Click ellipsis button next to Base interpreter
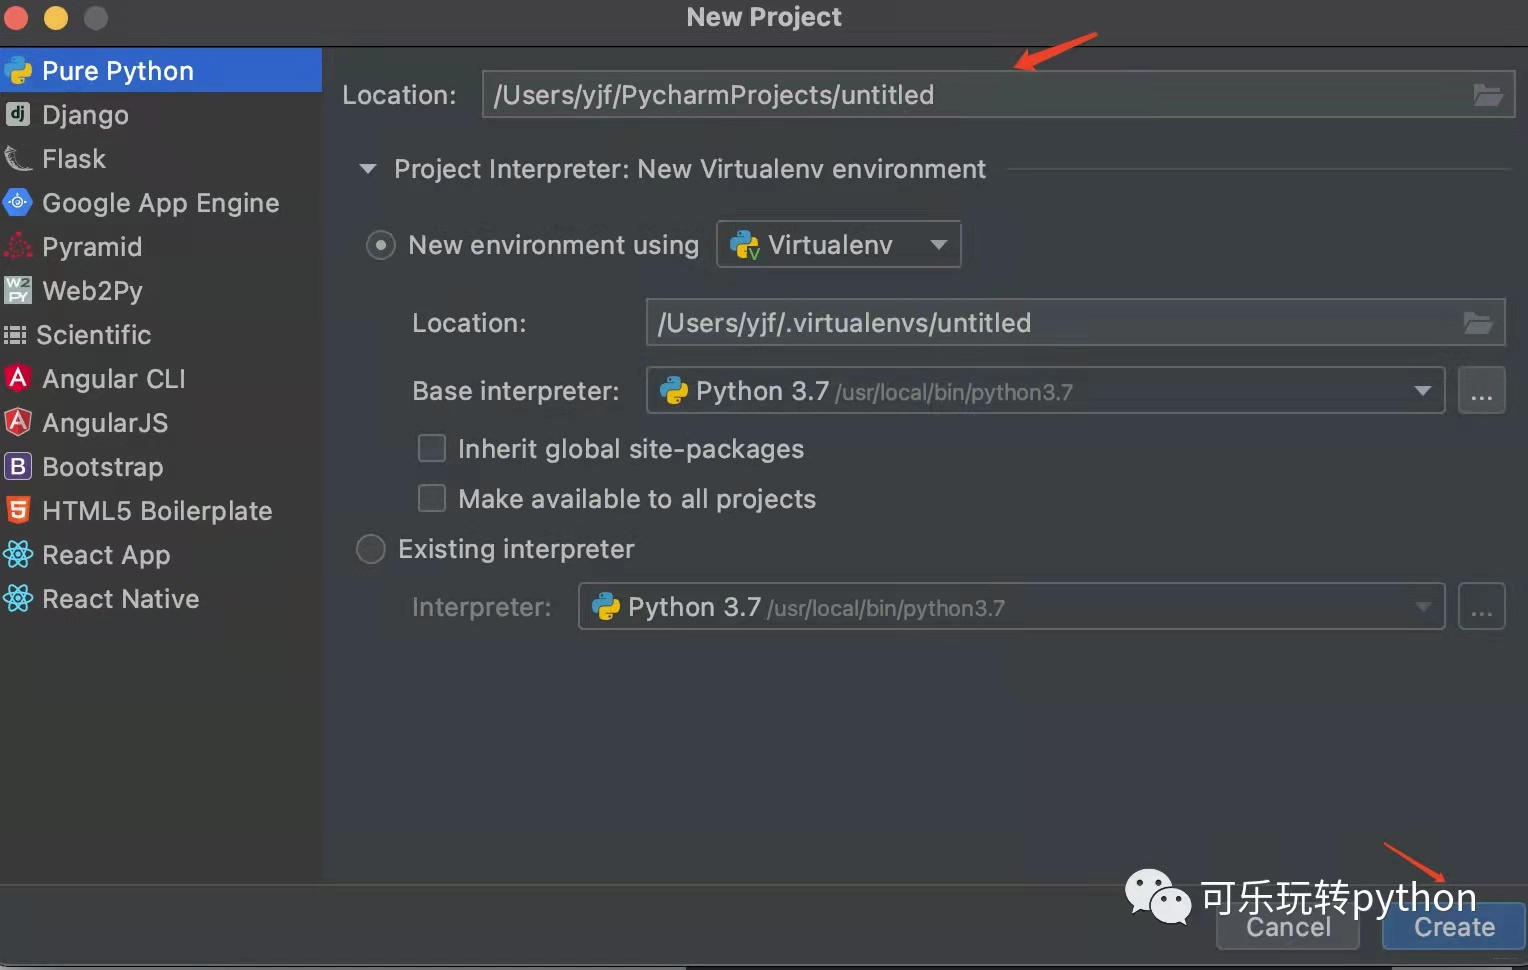The image size is (1528, 970). [1482, 391]
